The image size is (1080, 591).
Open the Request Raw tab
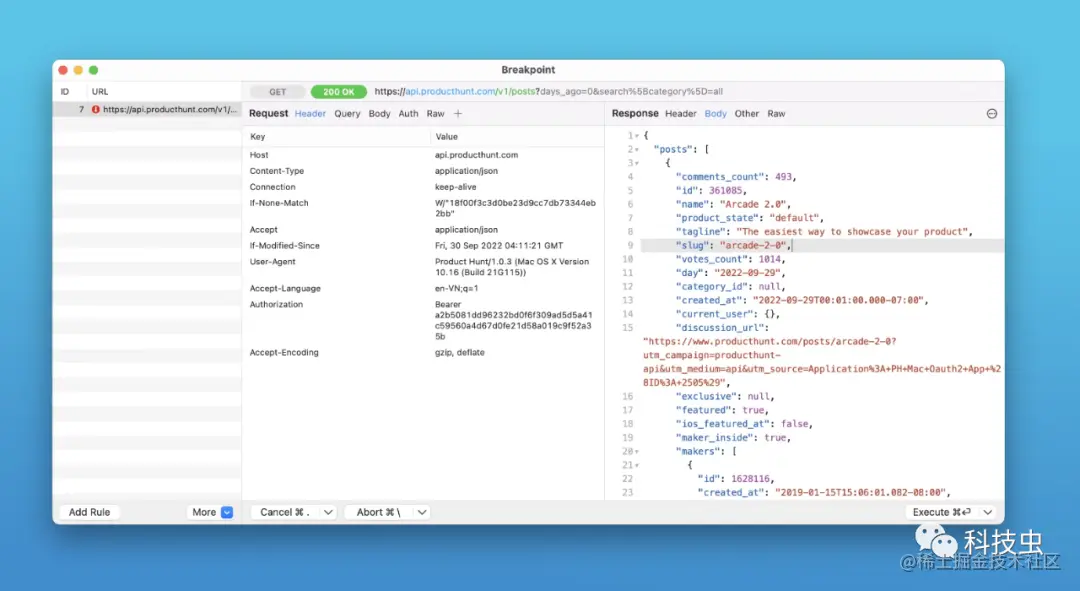coord(435,114)
